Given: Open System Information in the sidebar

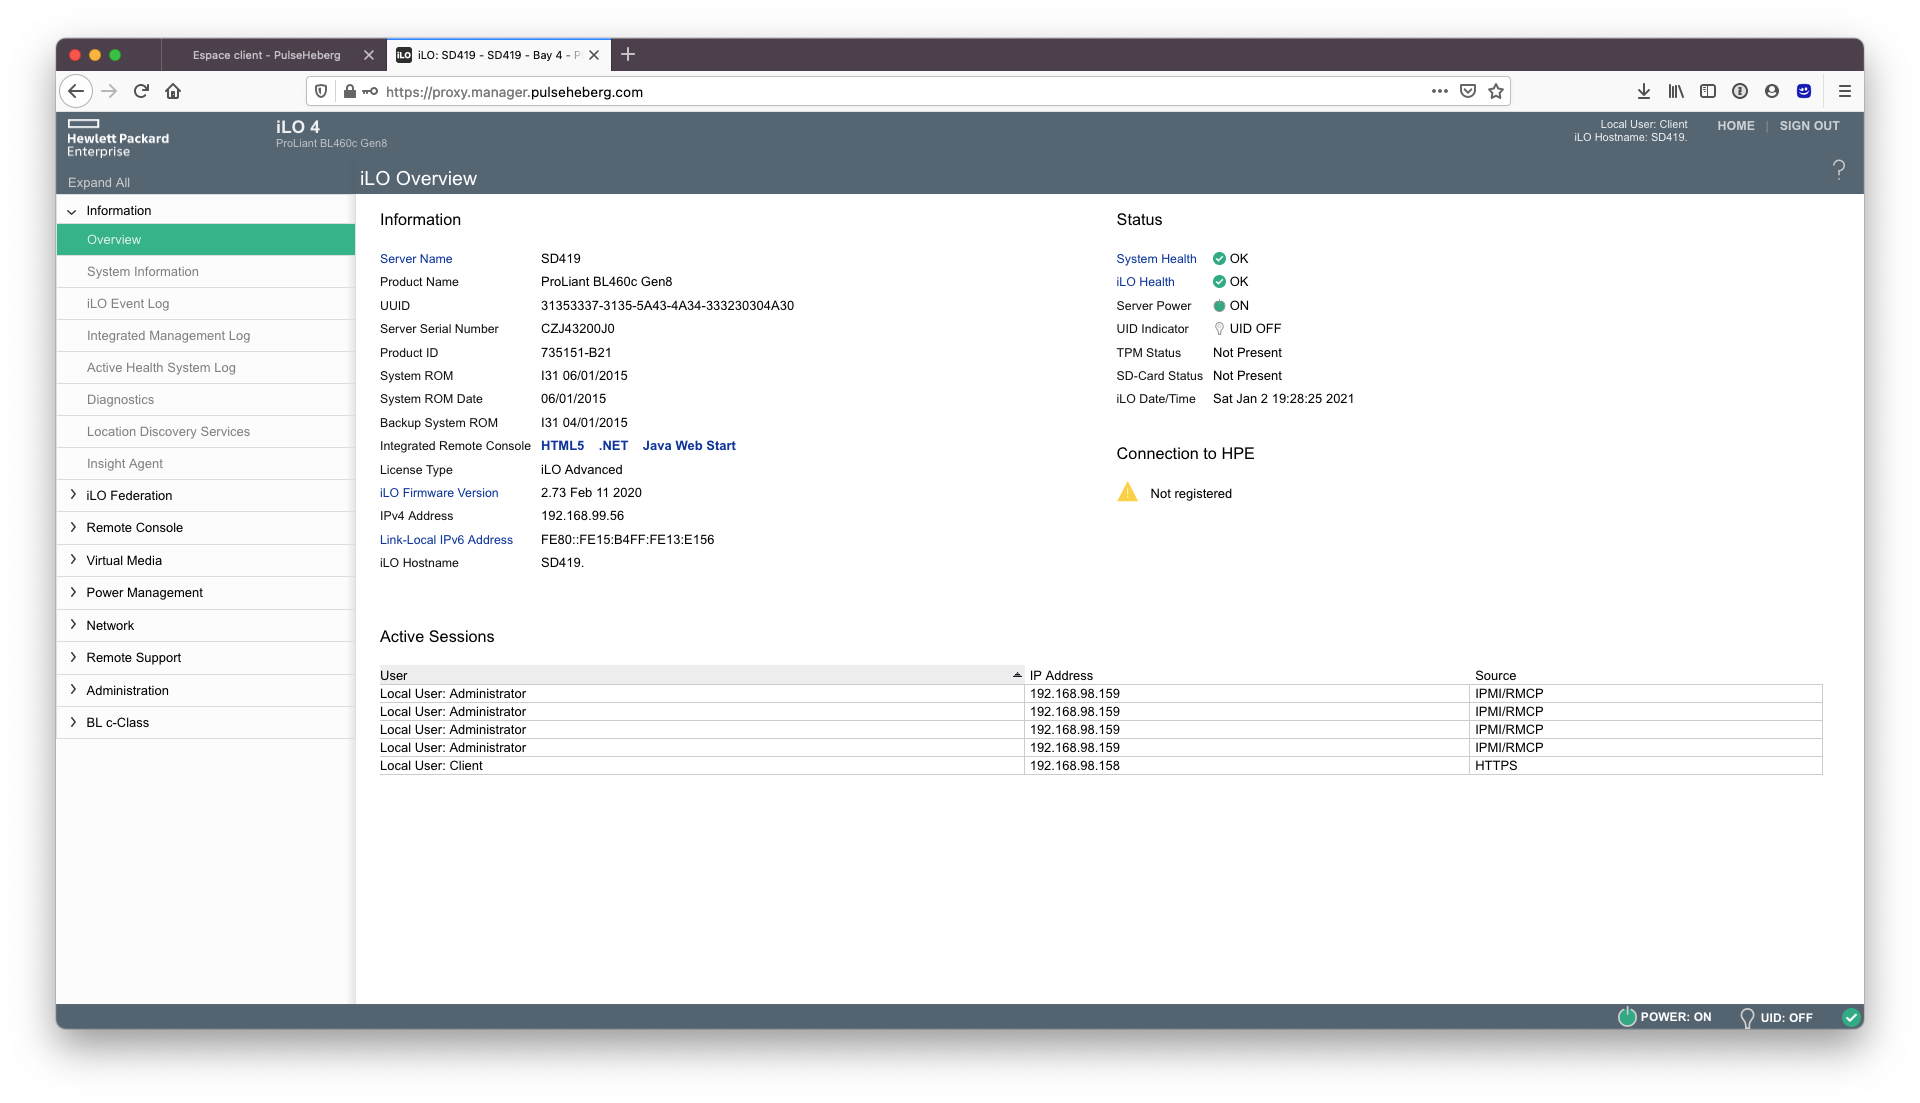Looking at the screenshot, I should (206, 272).
